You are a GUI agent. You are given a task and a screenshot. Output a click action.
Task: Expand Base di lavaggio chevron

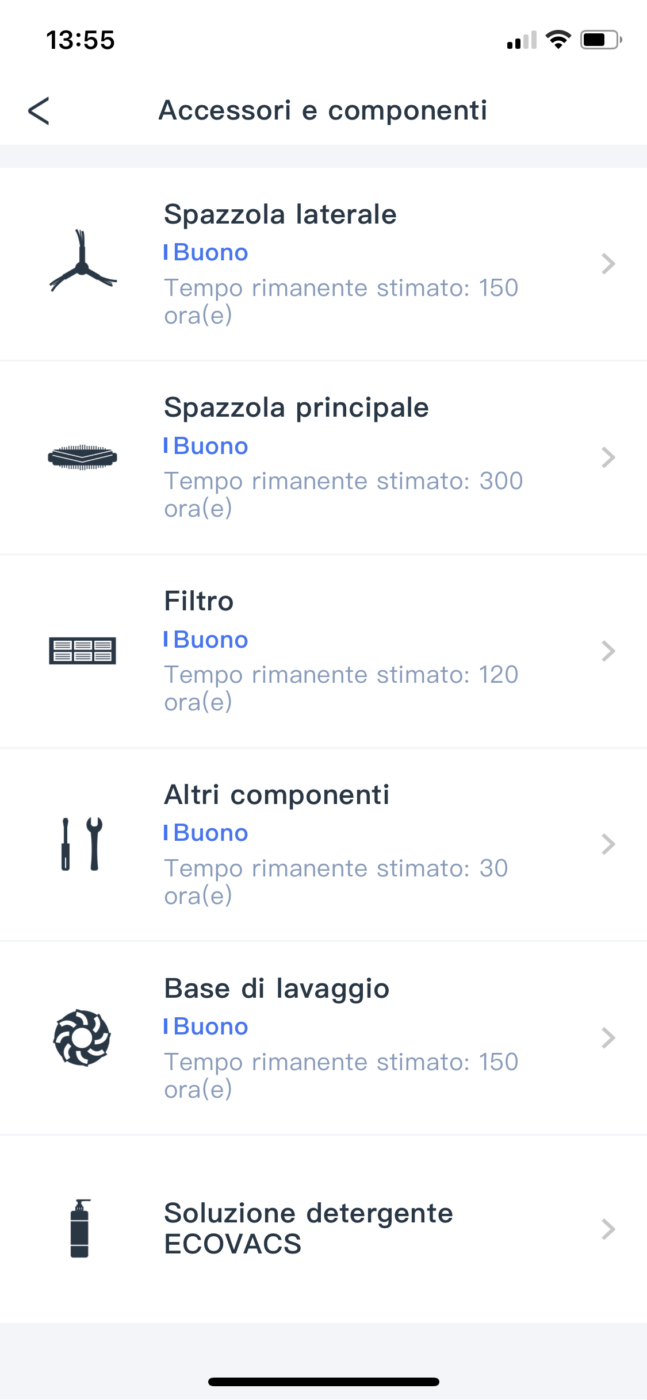pos(608,1038)
